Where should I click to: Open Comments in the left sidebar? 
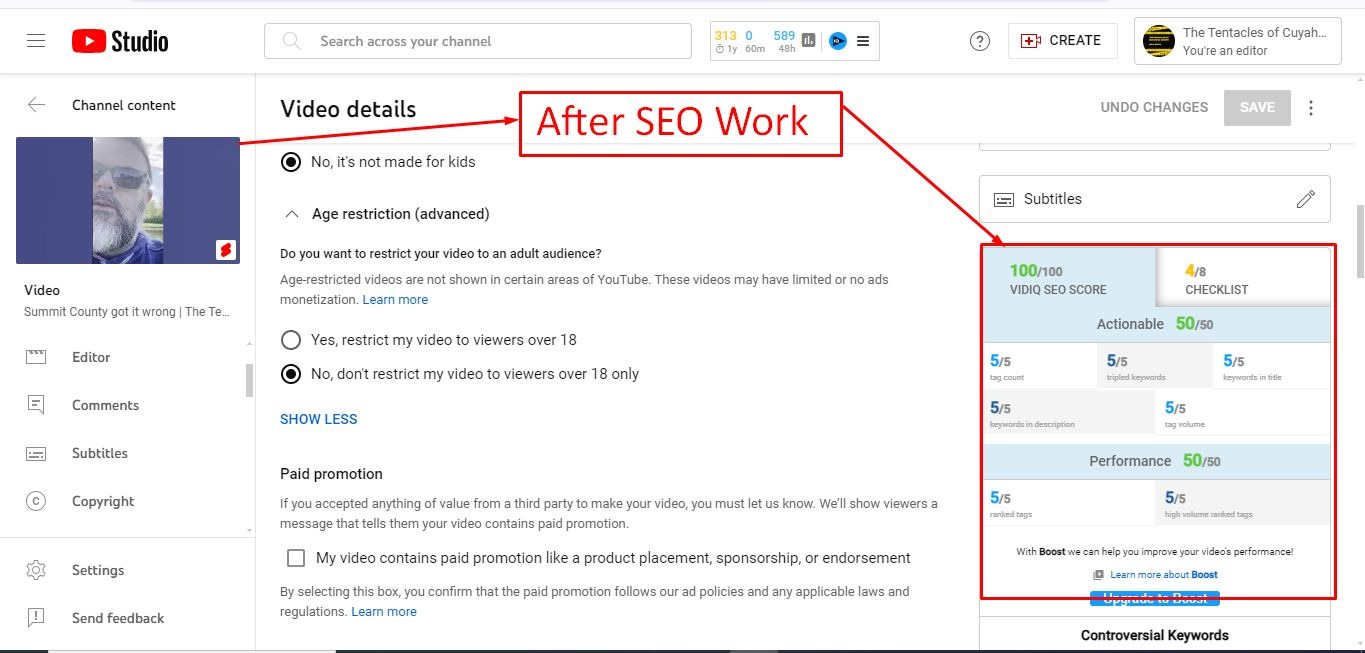click(x=105, y=405)
